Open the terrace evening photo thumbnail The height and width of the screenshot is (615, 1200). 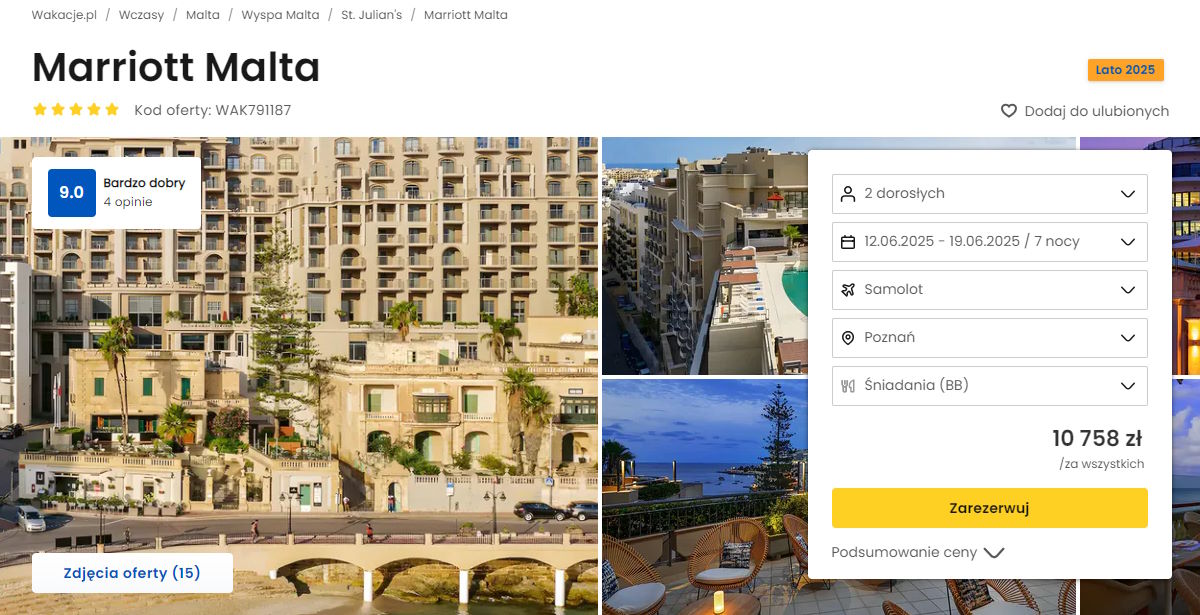coord(704,497)
